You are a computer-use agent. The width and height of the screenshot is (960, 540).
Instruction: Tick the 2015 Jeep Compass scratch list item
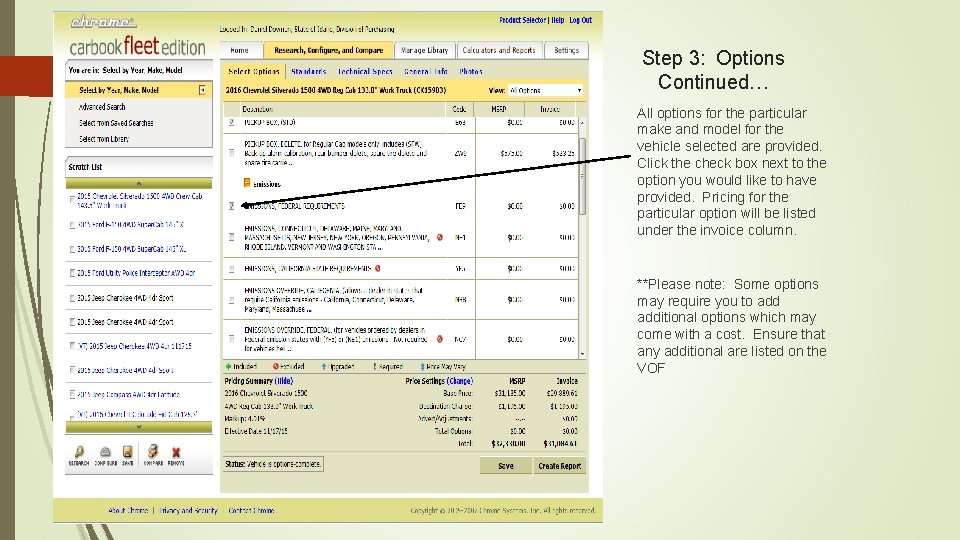coord(72,394)
